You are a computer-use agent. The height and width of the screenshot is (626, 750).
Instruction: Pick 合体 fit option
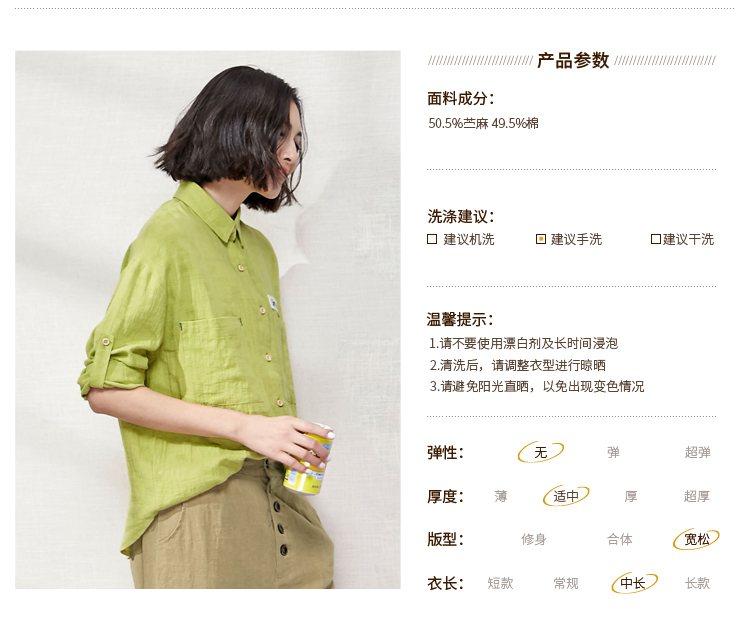[x=620, y=539]
